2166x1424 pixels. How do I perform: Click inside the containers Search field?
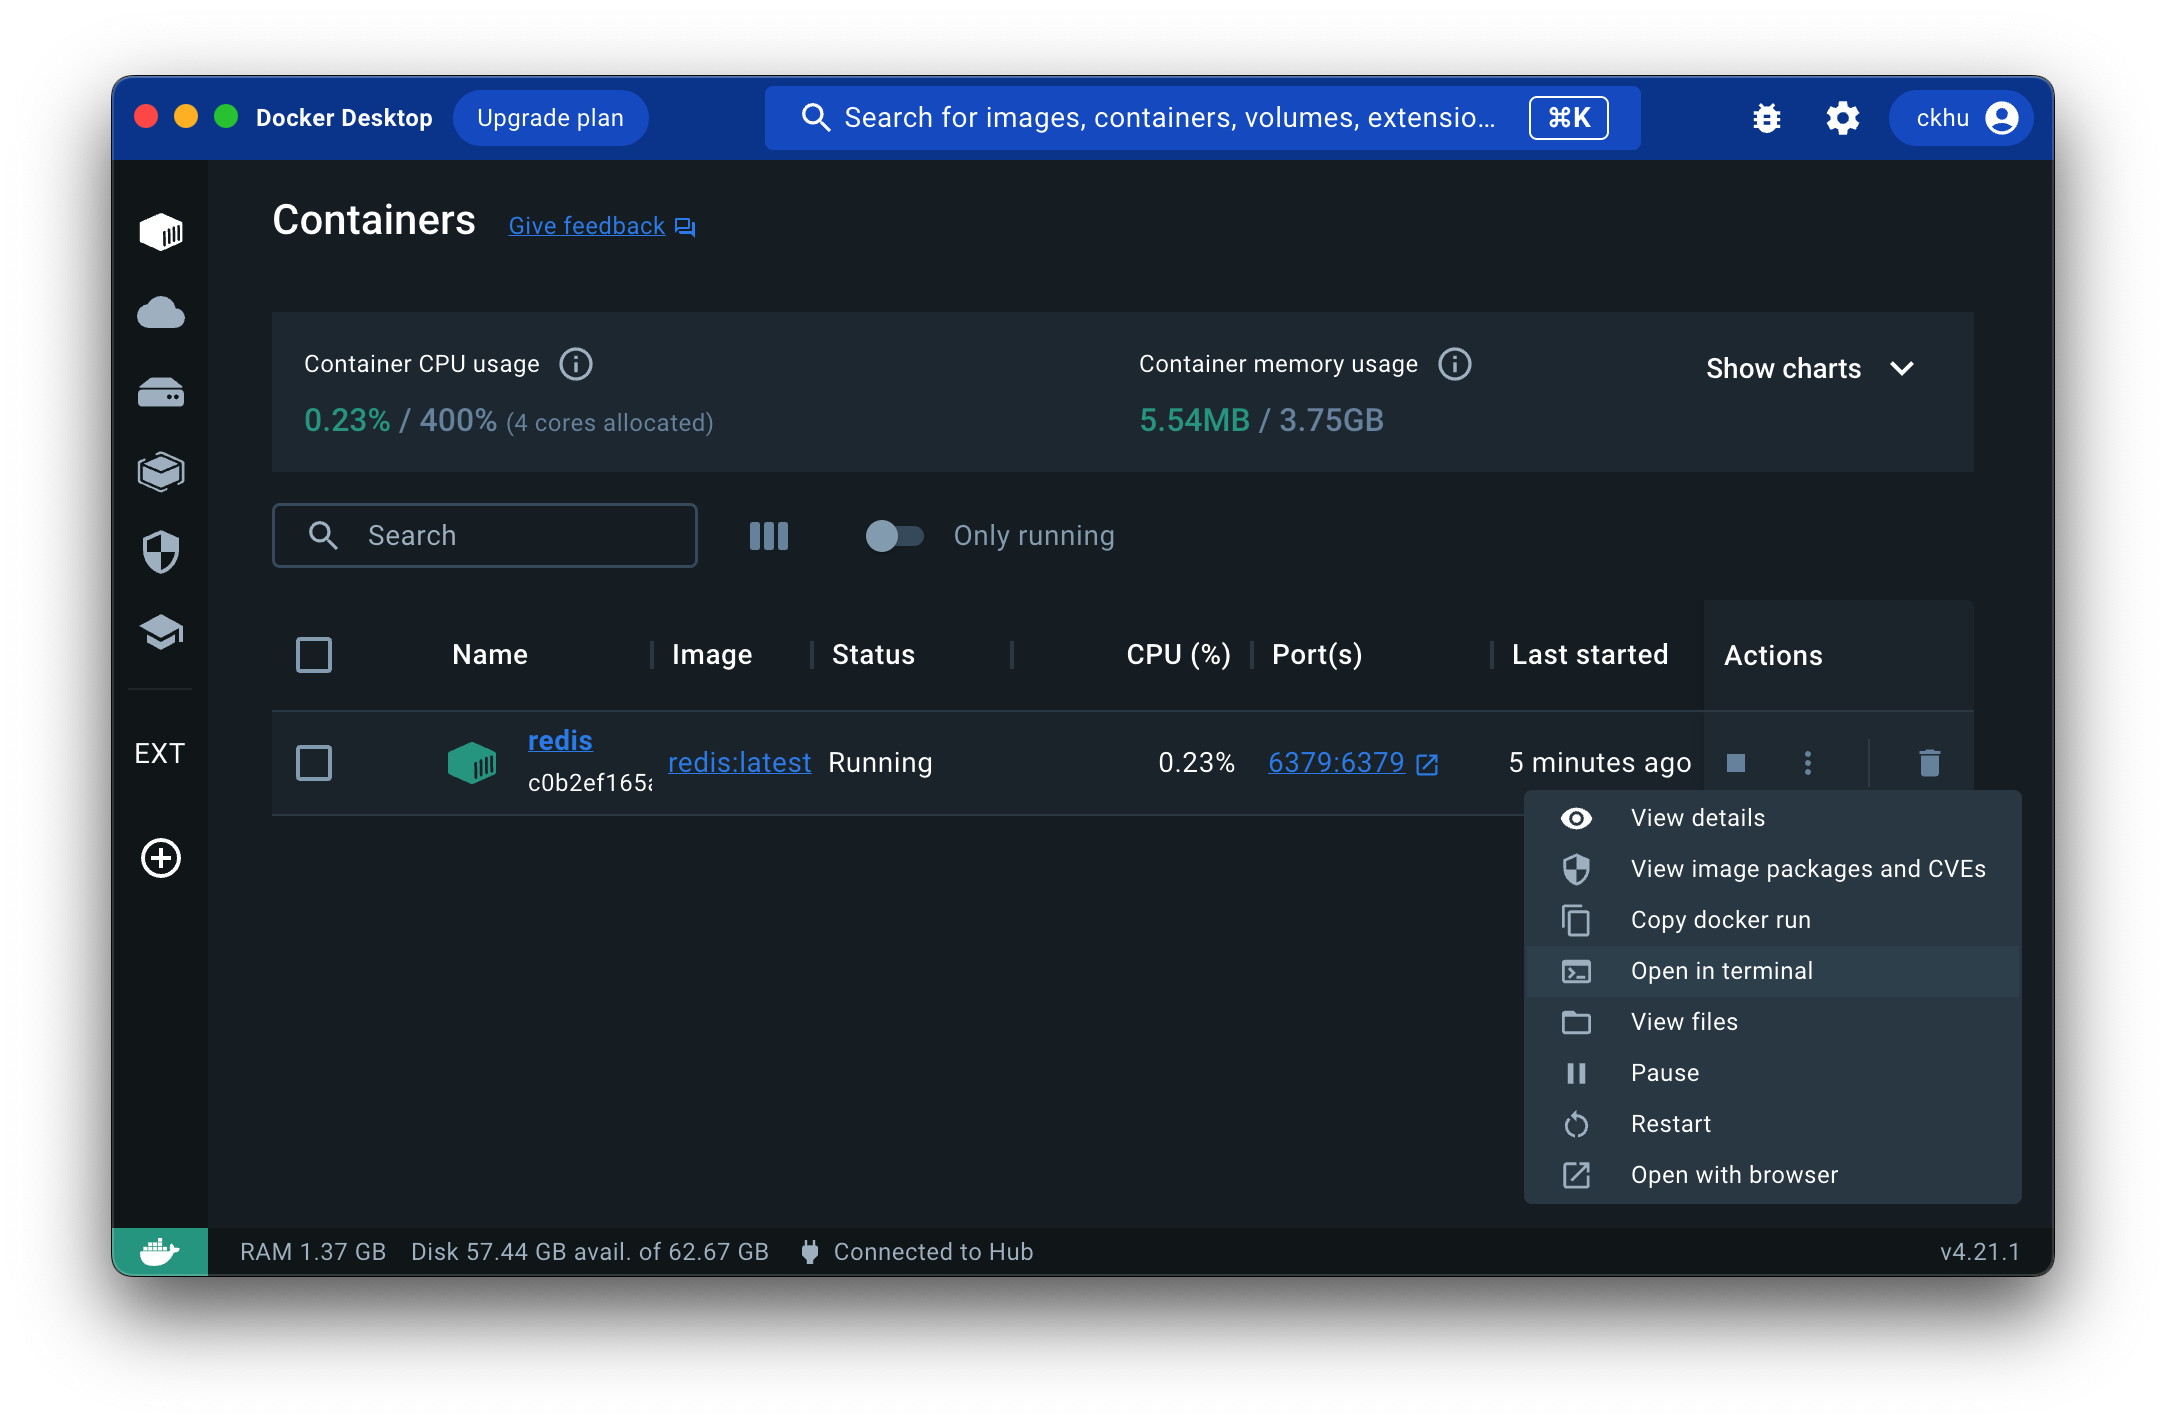pos(485,536)
